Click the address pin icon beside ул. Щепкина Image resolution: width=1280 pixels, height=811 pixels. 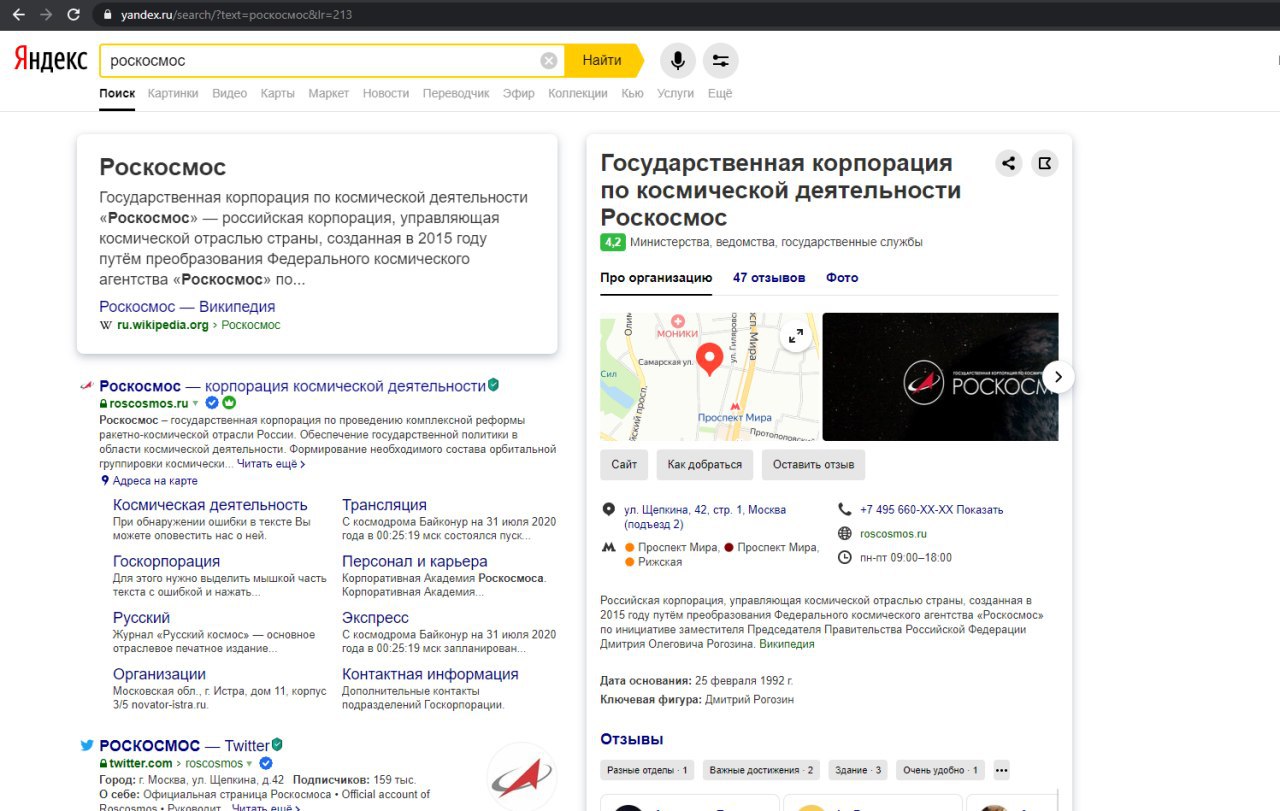[608, 509]
